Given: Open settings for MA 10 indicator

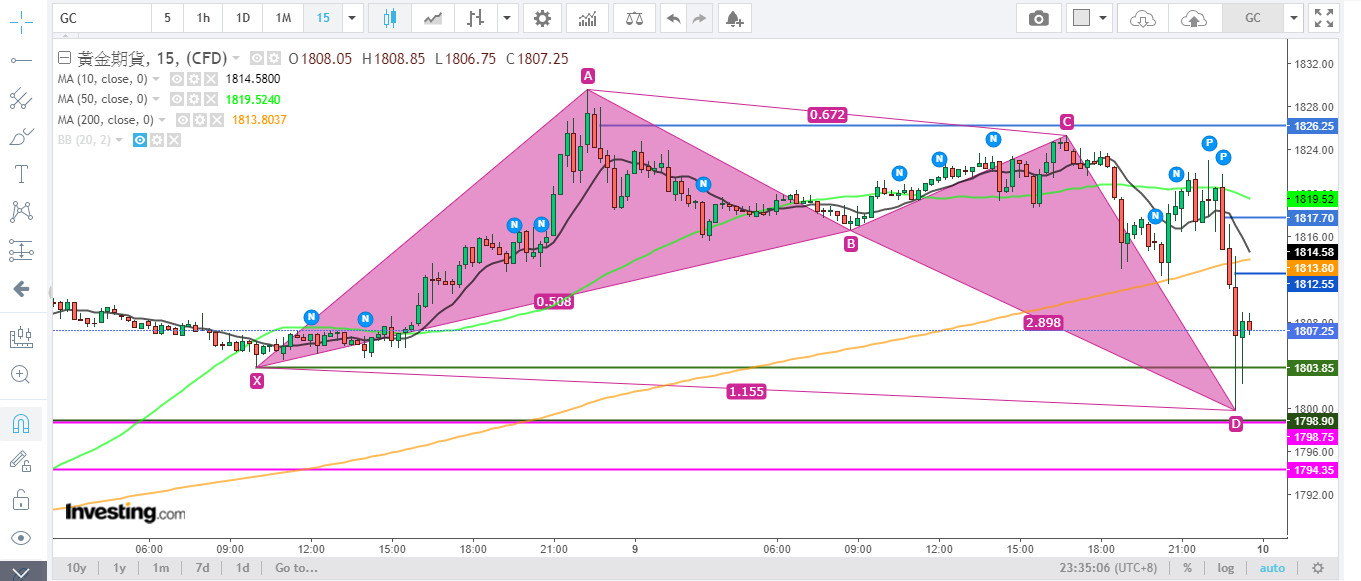Looking at the screenshot, I should click(193, 78).
